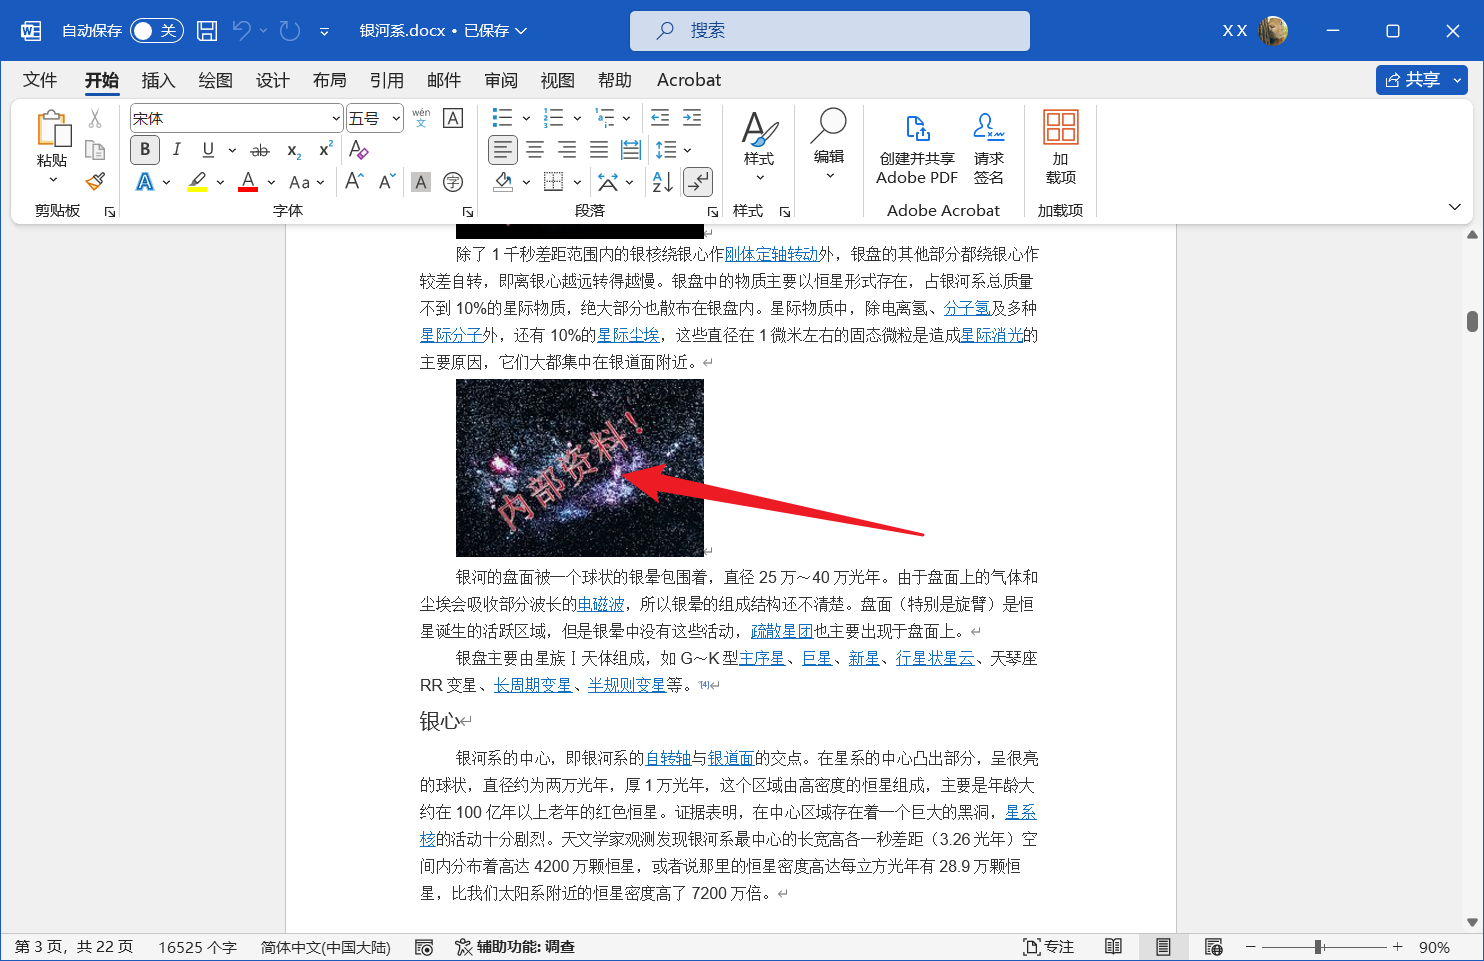Click the Sort A-Z icon
The width and height of the screenshot is (1484, 961).
(x=662, y=182)
